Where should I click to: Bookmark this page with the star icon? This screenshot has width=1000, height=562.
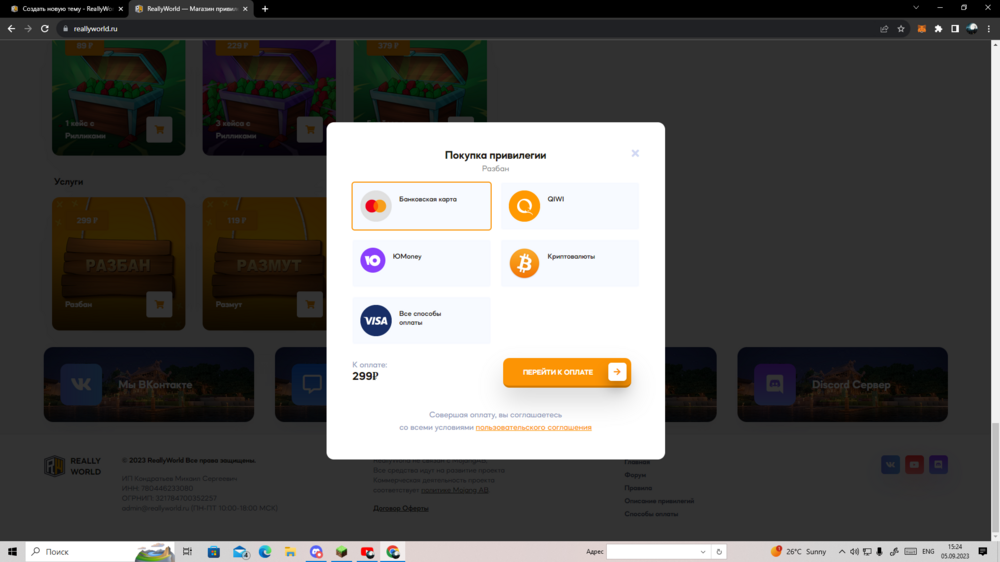click(x=901, y=29)
